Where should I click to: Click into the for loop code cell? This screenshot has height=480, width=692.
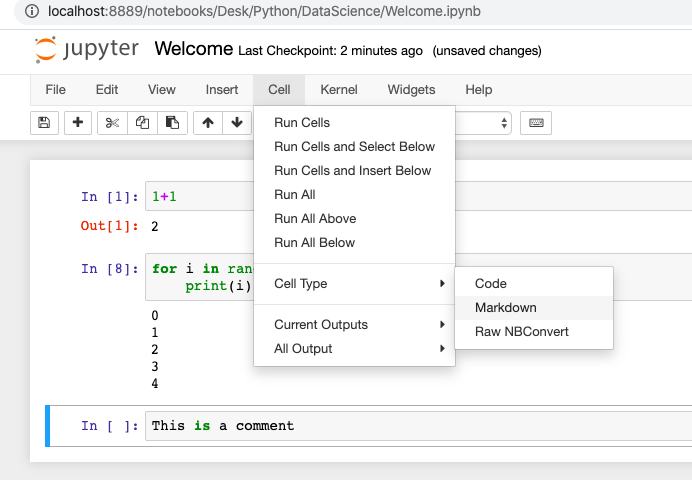[201, 277]
